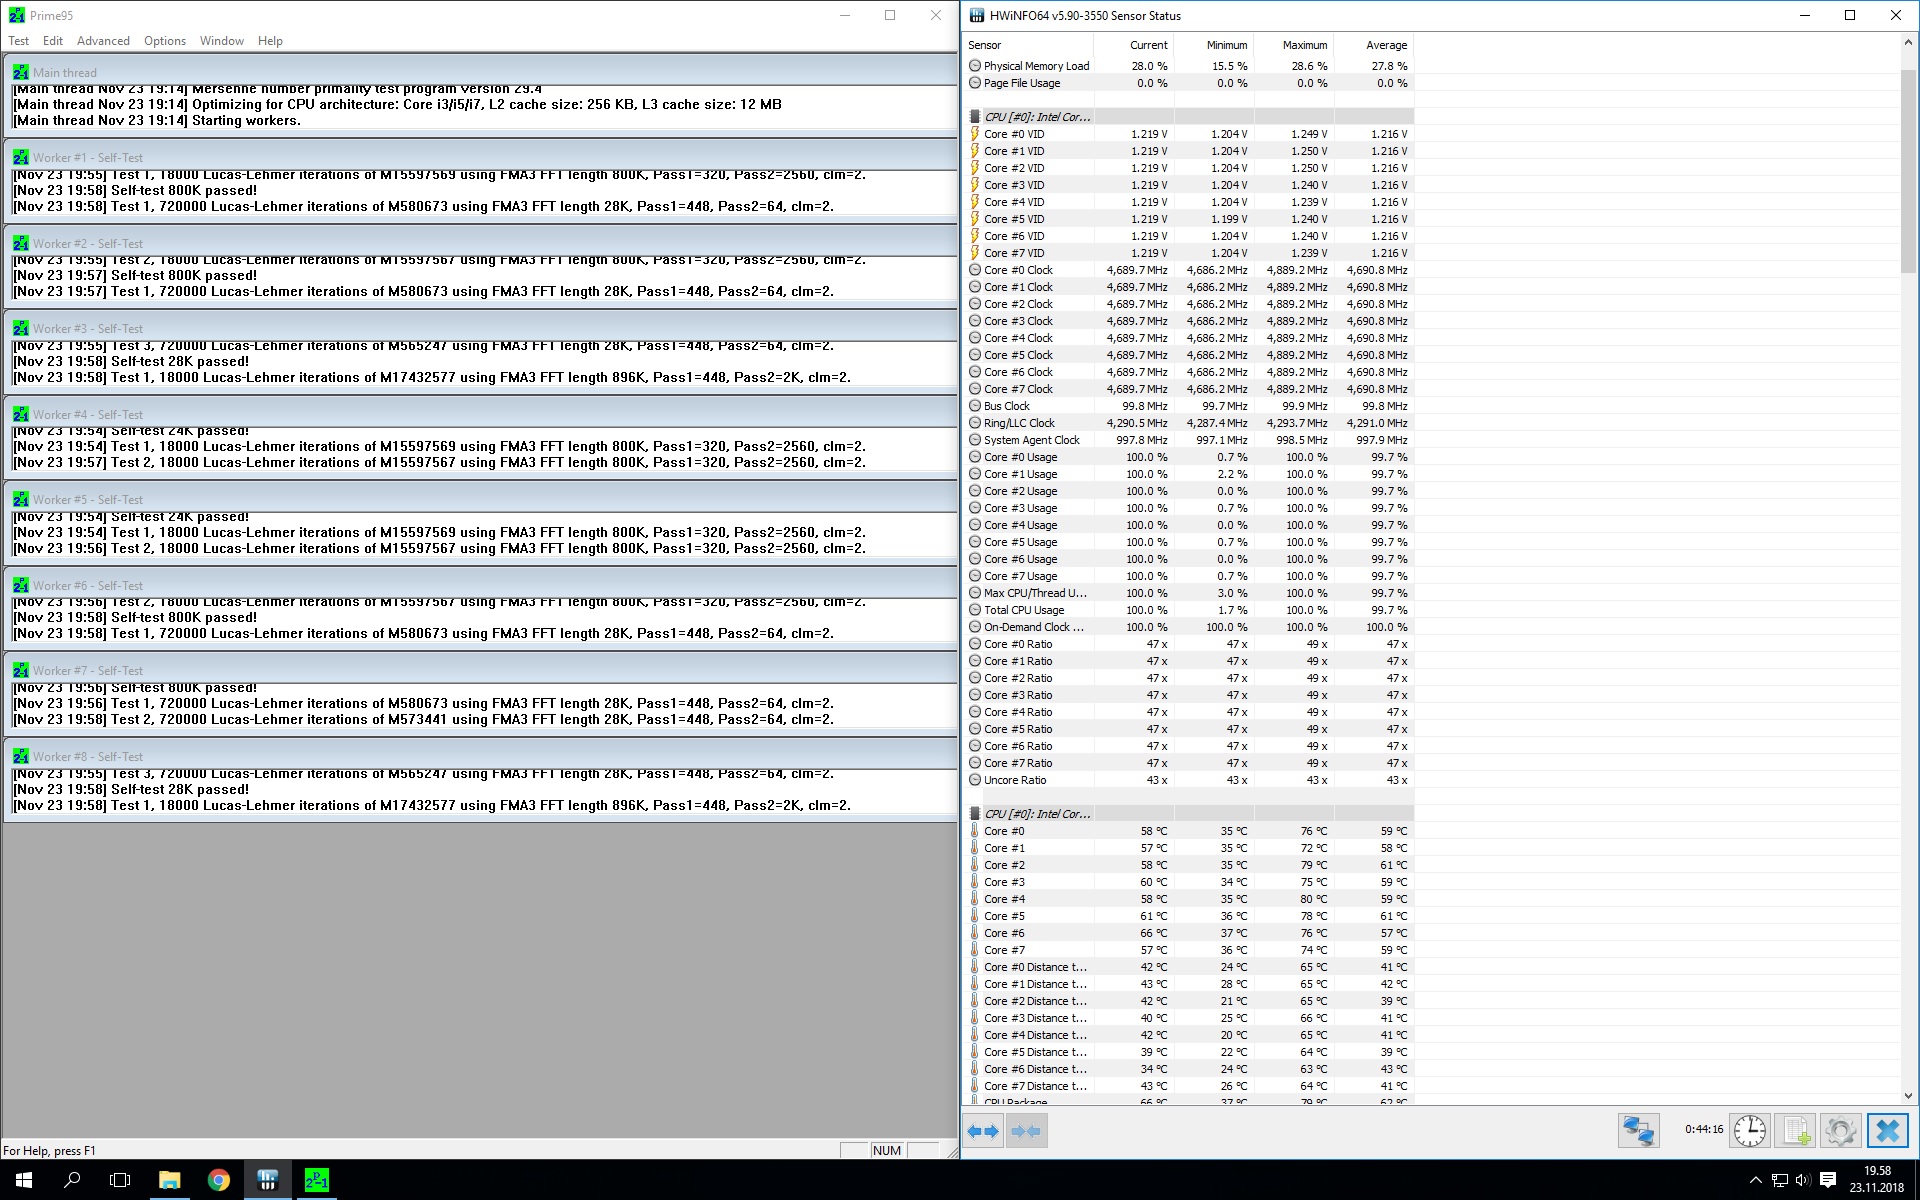Select the Core #6 temperature row showing 66 °C
The width and height of the screenshot is (1920, 1200).
(x=1188, y=933)
